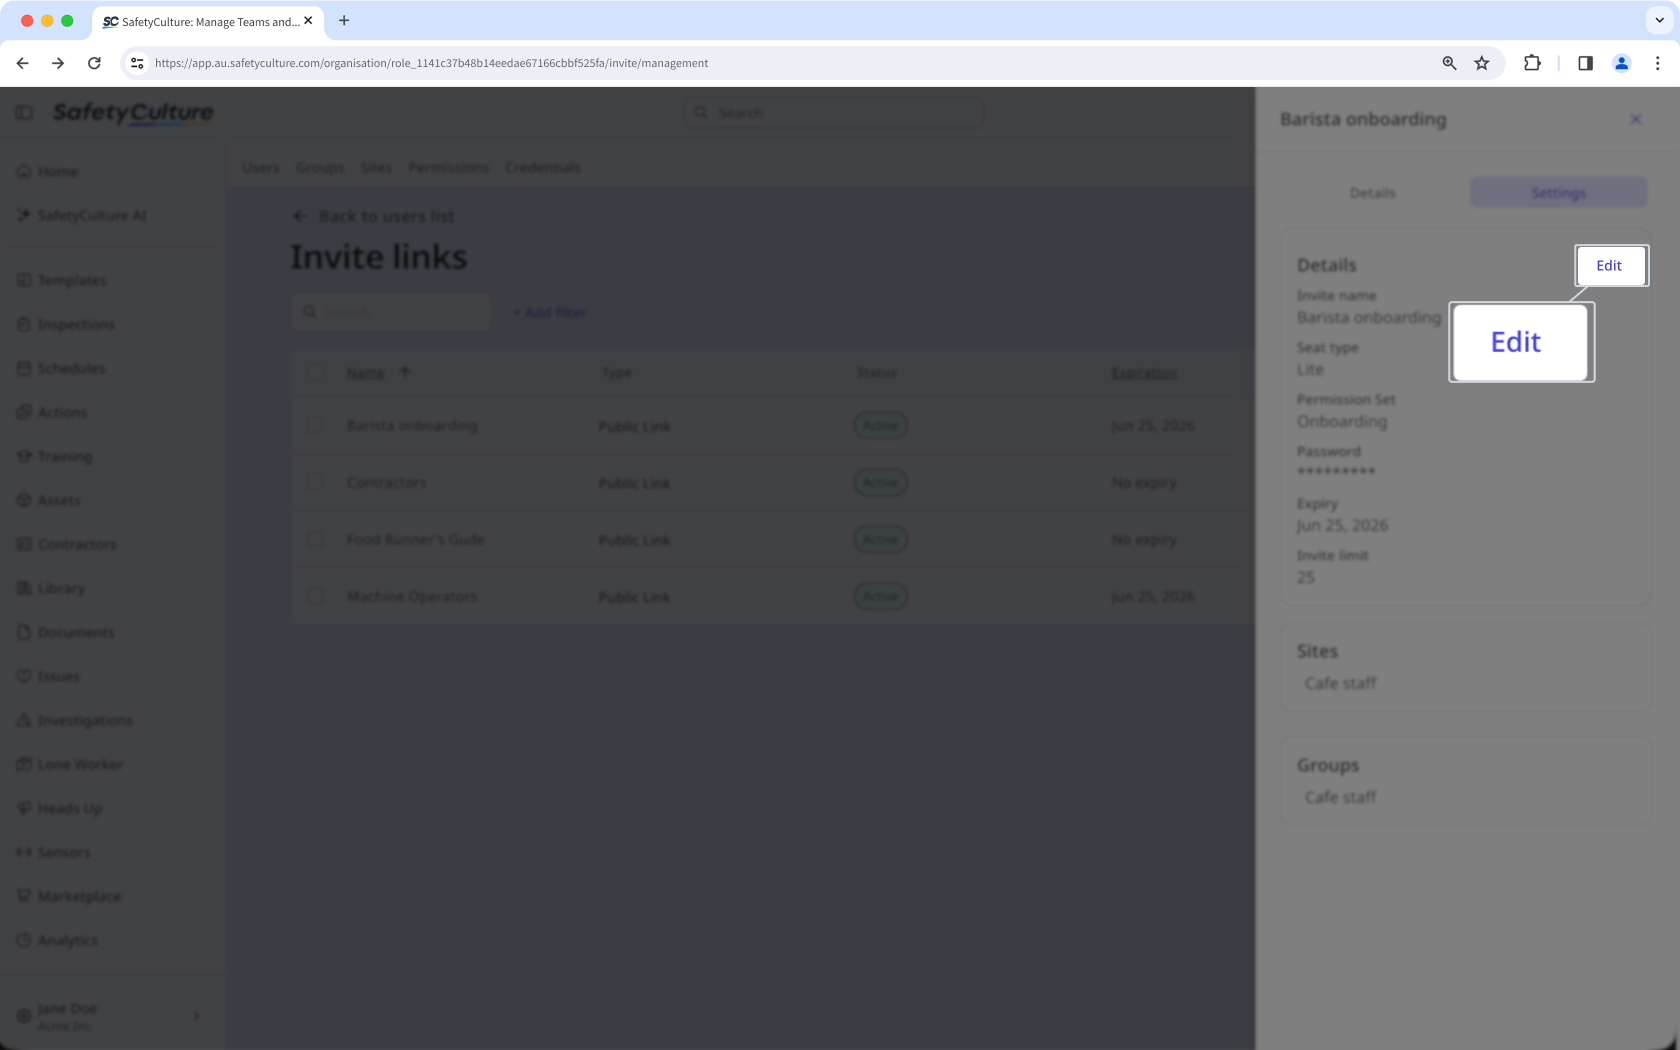
Task: Close the SafetyCulture browser tab
Action: click(x=308, y=20)
